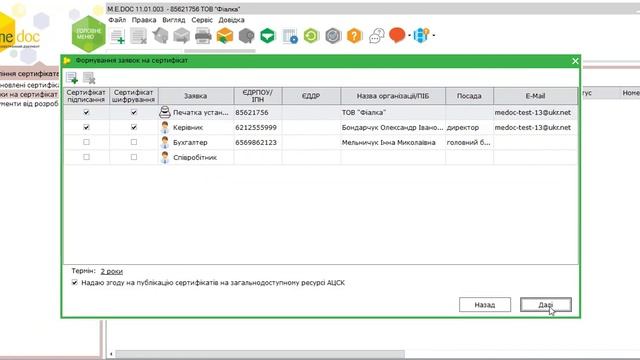
Task: Click the chat bubbles support icon
Action: click(376, 36)
